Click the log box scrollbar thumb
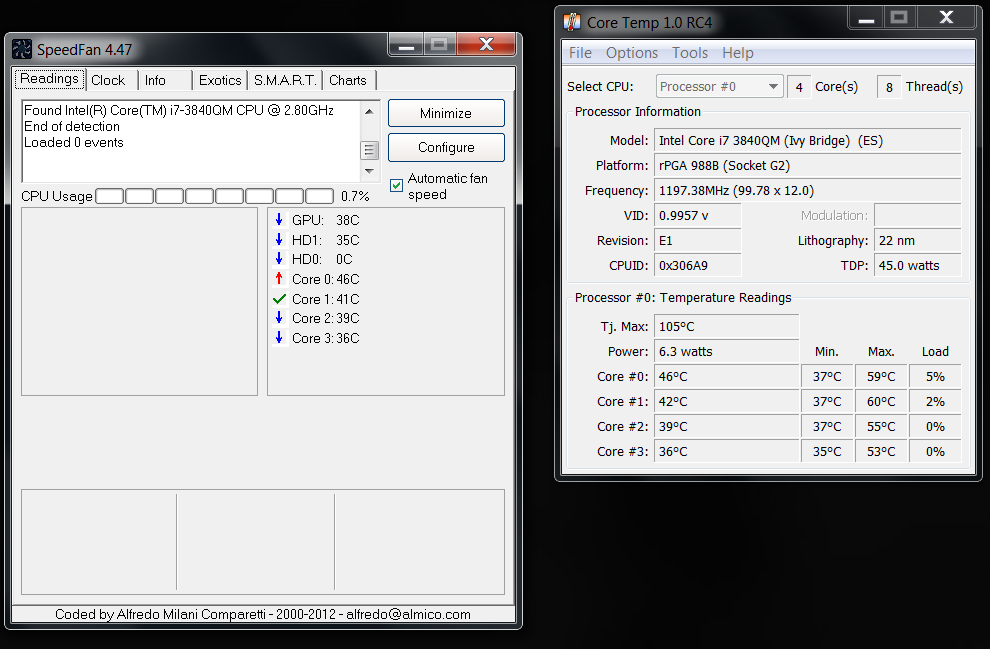This screenshot has height=649, width=990. pos(369,150)
